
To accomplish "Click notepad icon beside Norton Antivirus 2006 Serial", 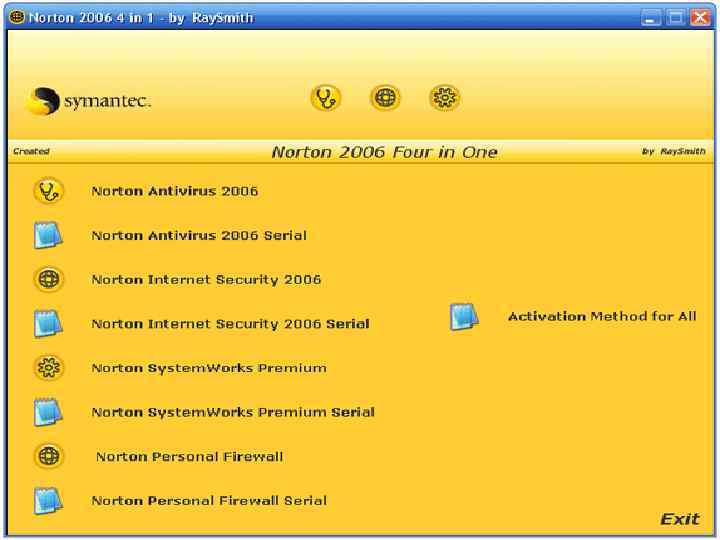I will click(48, 235).
